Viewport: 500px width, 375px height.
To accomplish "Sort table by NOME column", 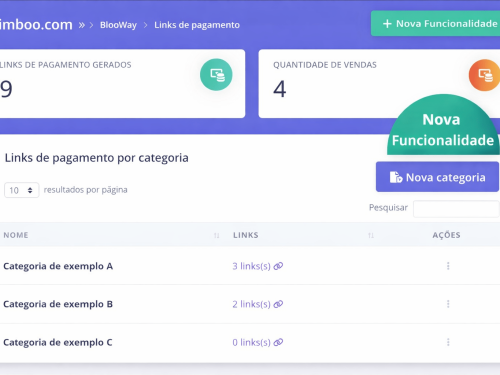I will pyautogui.click(x=216, y=236).
